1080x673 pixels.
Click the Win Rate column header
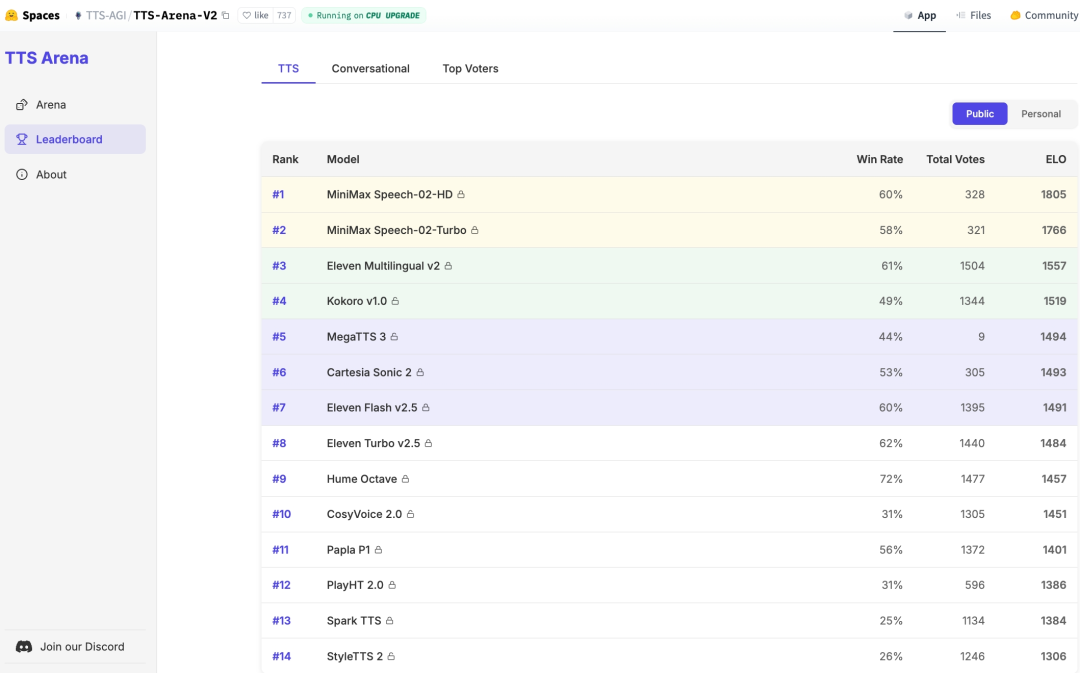click(880, 159)
